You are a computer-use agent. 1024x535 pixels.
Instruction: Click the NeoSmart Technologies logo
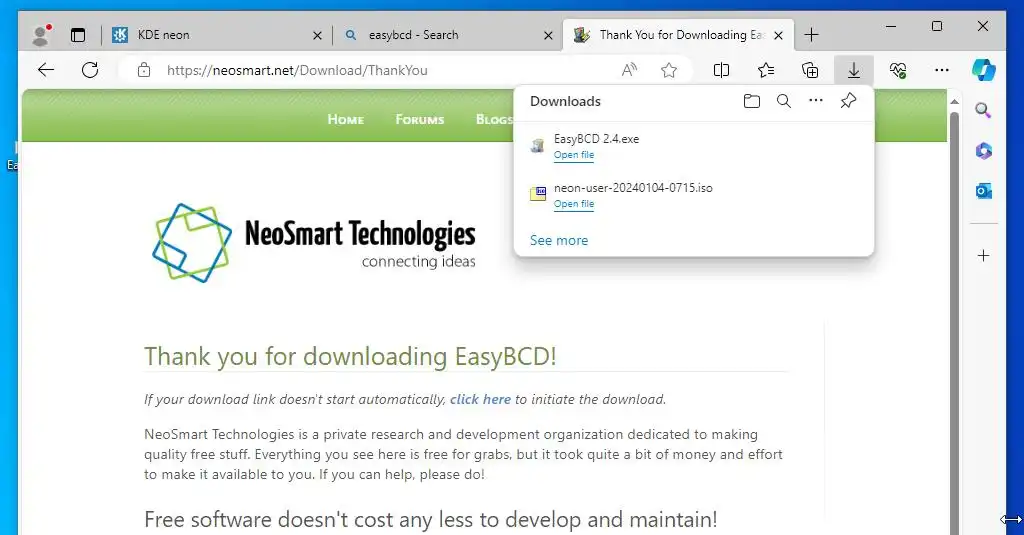[x=313, y=243]
